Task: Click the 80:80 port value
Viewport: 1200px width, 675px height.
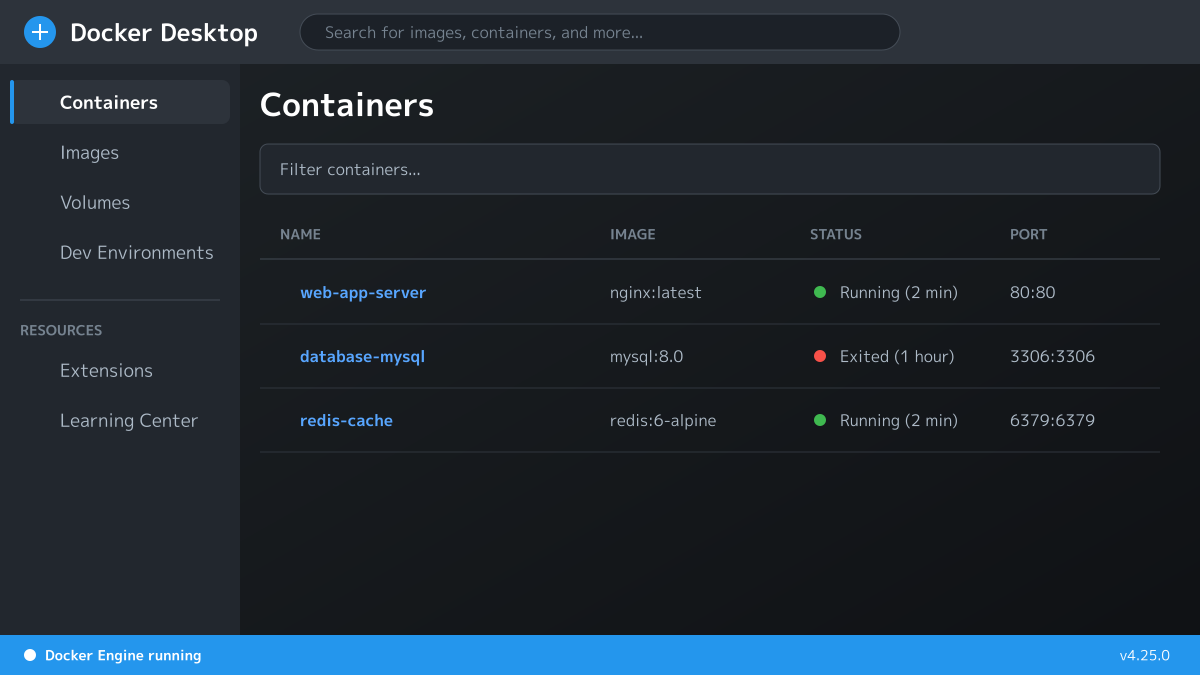Action: pos(1033,292)
